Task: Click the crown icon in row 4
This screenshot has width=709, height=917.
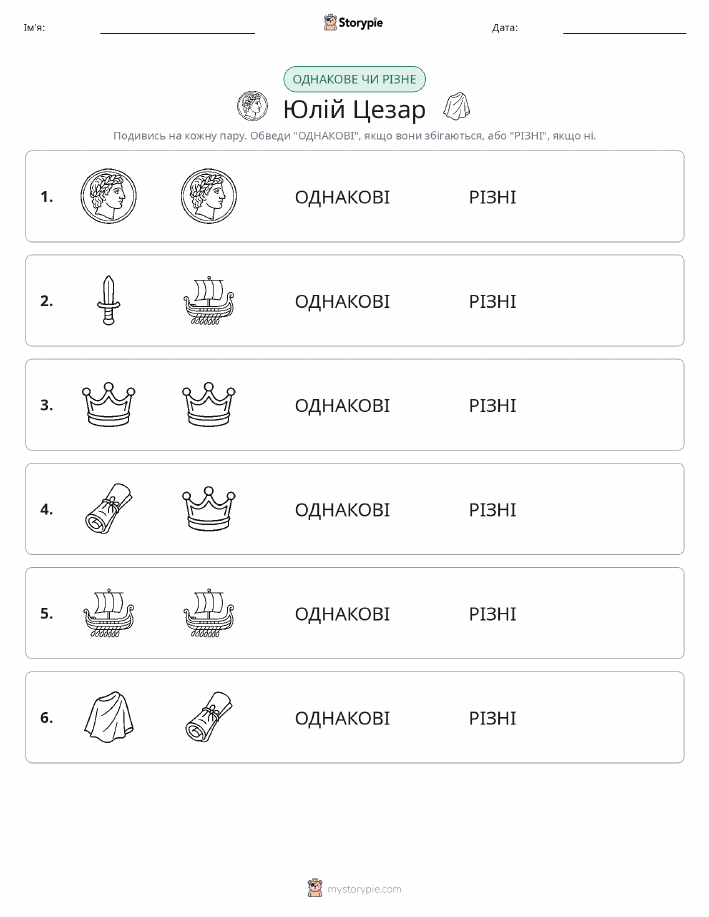Action: coord(209,509)
